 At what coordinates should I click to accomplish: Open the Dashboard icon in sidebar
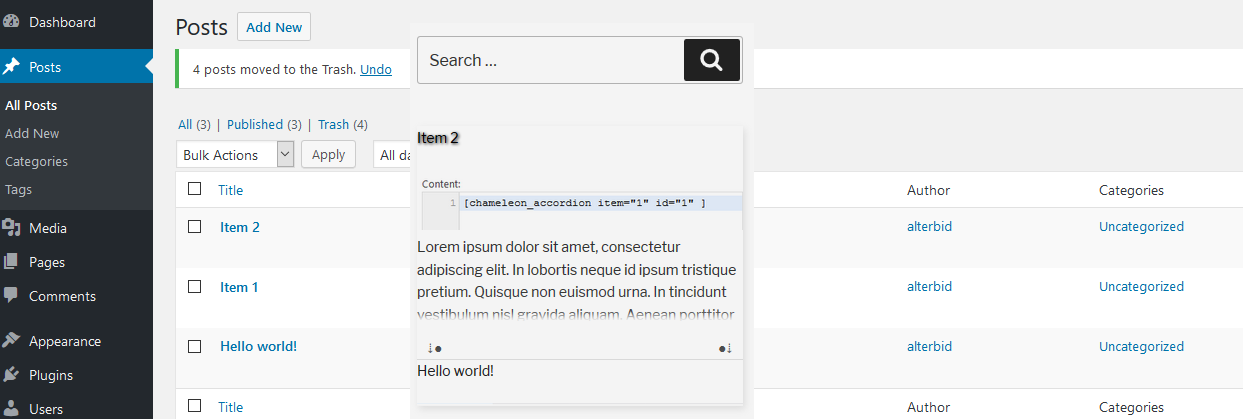pyautogui.click(x=12, y=21)
